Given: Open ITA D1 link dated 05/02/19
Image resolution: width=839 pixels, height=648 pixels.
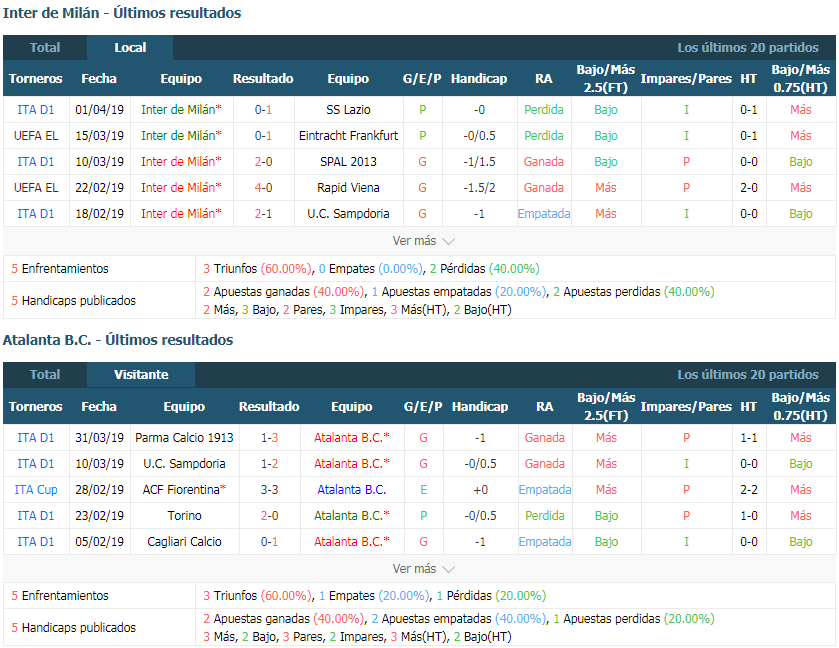Looking at the screenshot, I should [x=36, y=542].
